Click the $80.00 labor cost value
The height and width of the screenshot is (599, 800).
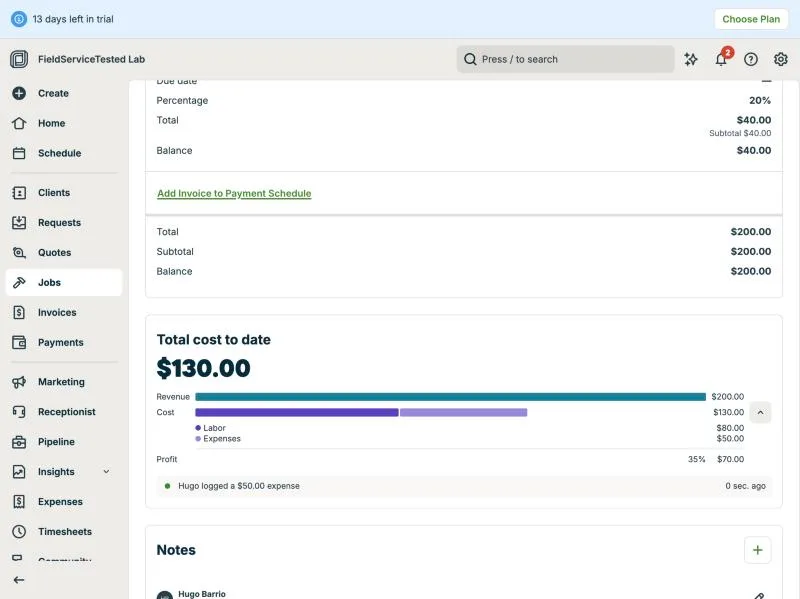pos(730,428)
